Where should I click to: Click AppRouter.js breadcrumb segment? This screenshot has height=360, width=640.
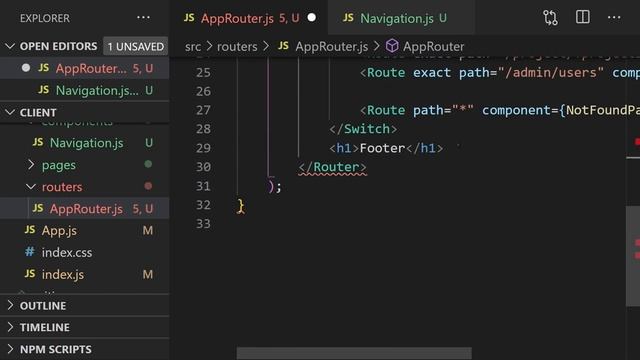pyautogui.click(x=331, y=46)
